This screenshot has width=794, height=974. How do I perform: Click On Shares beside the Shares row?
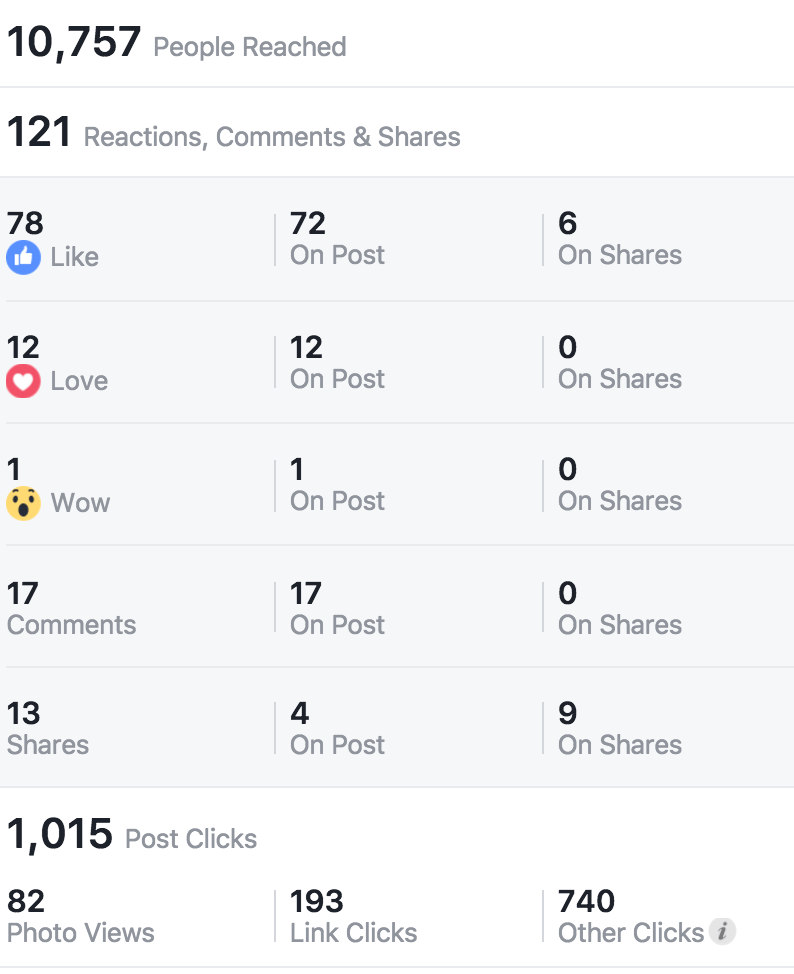click(620, 729)
